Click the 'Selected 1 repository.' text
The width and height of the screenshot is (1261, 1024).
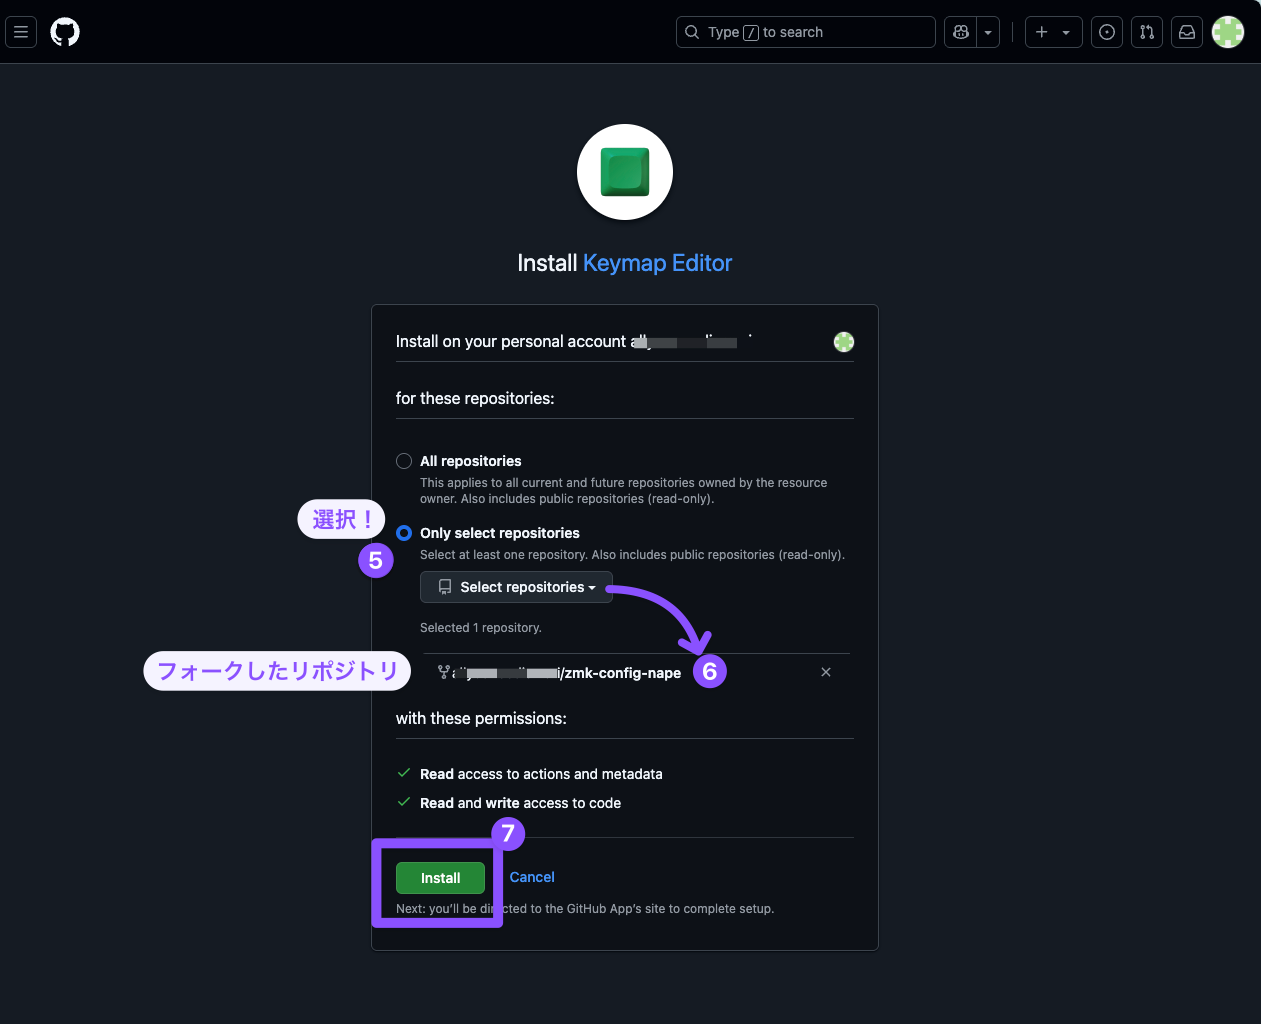click(481, 628)
